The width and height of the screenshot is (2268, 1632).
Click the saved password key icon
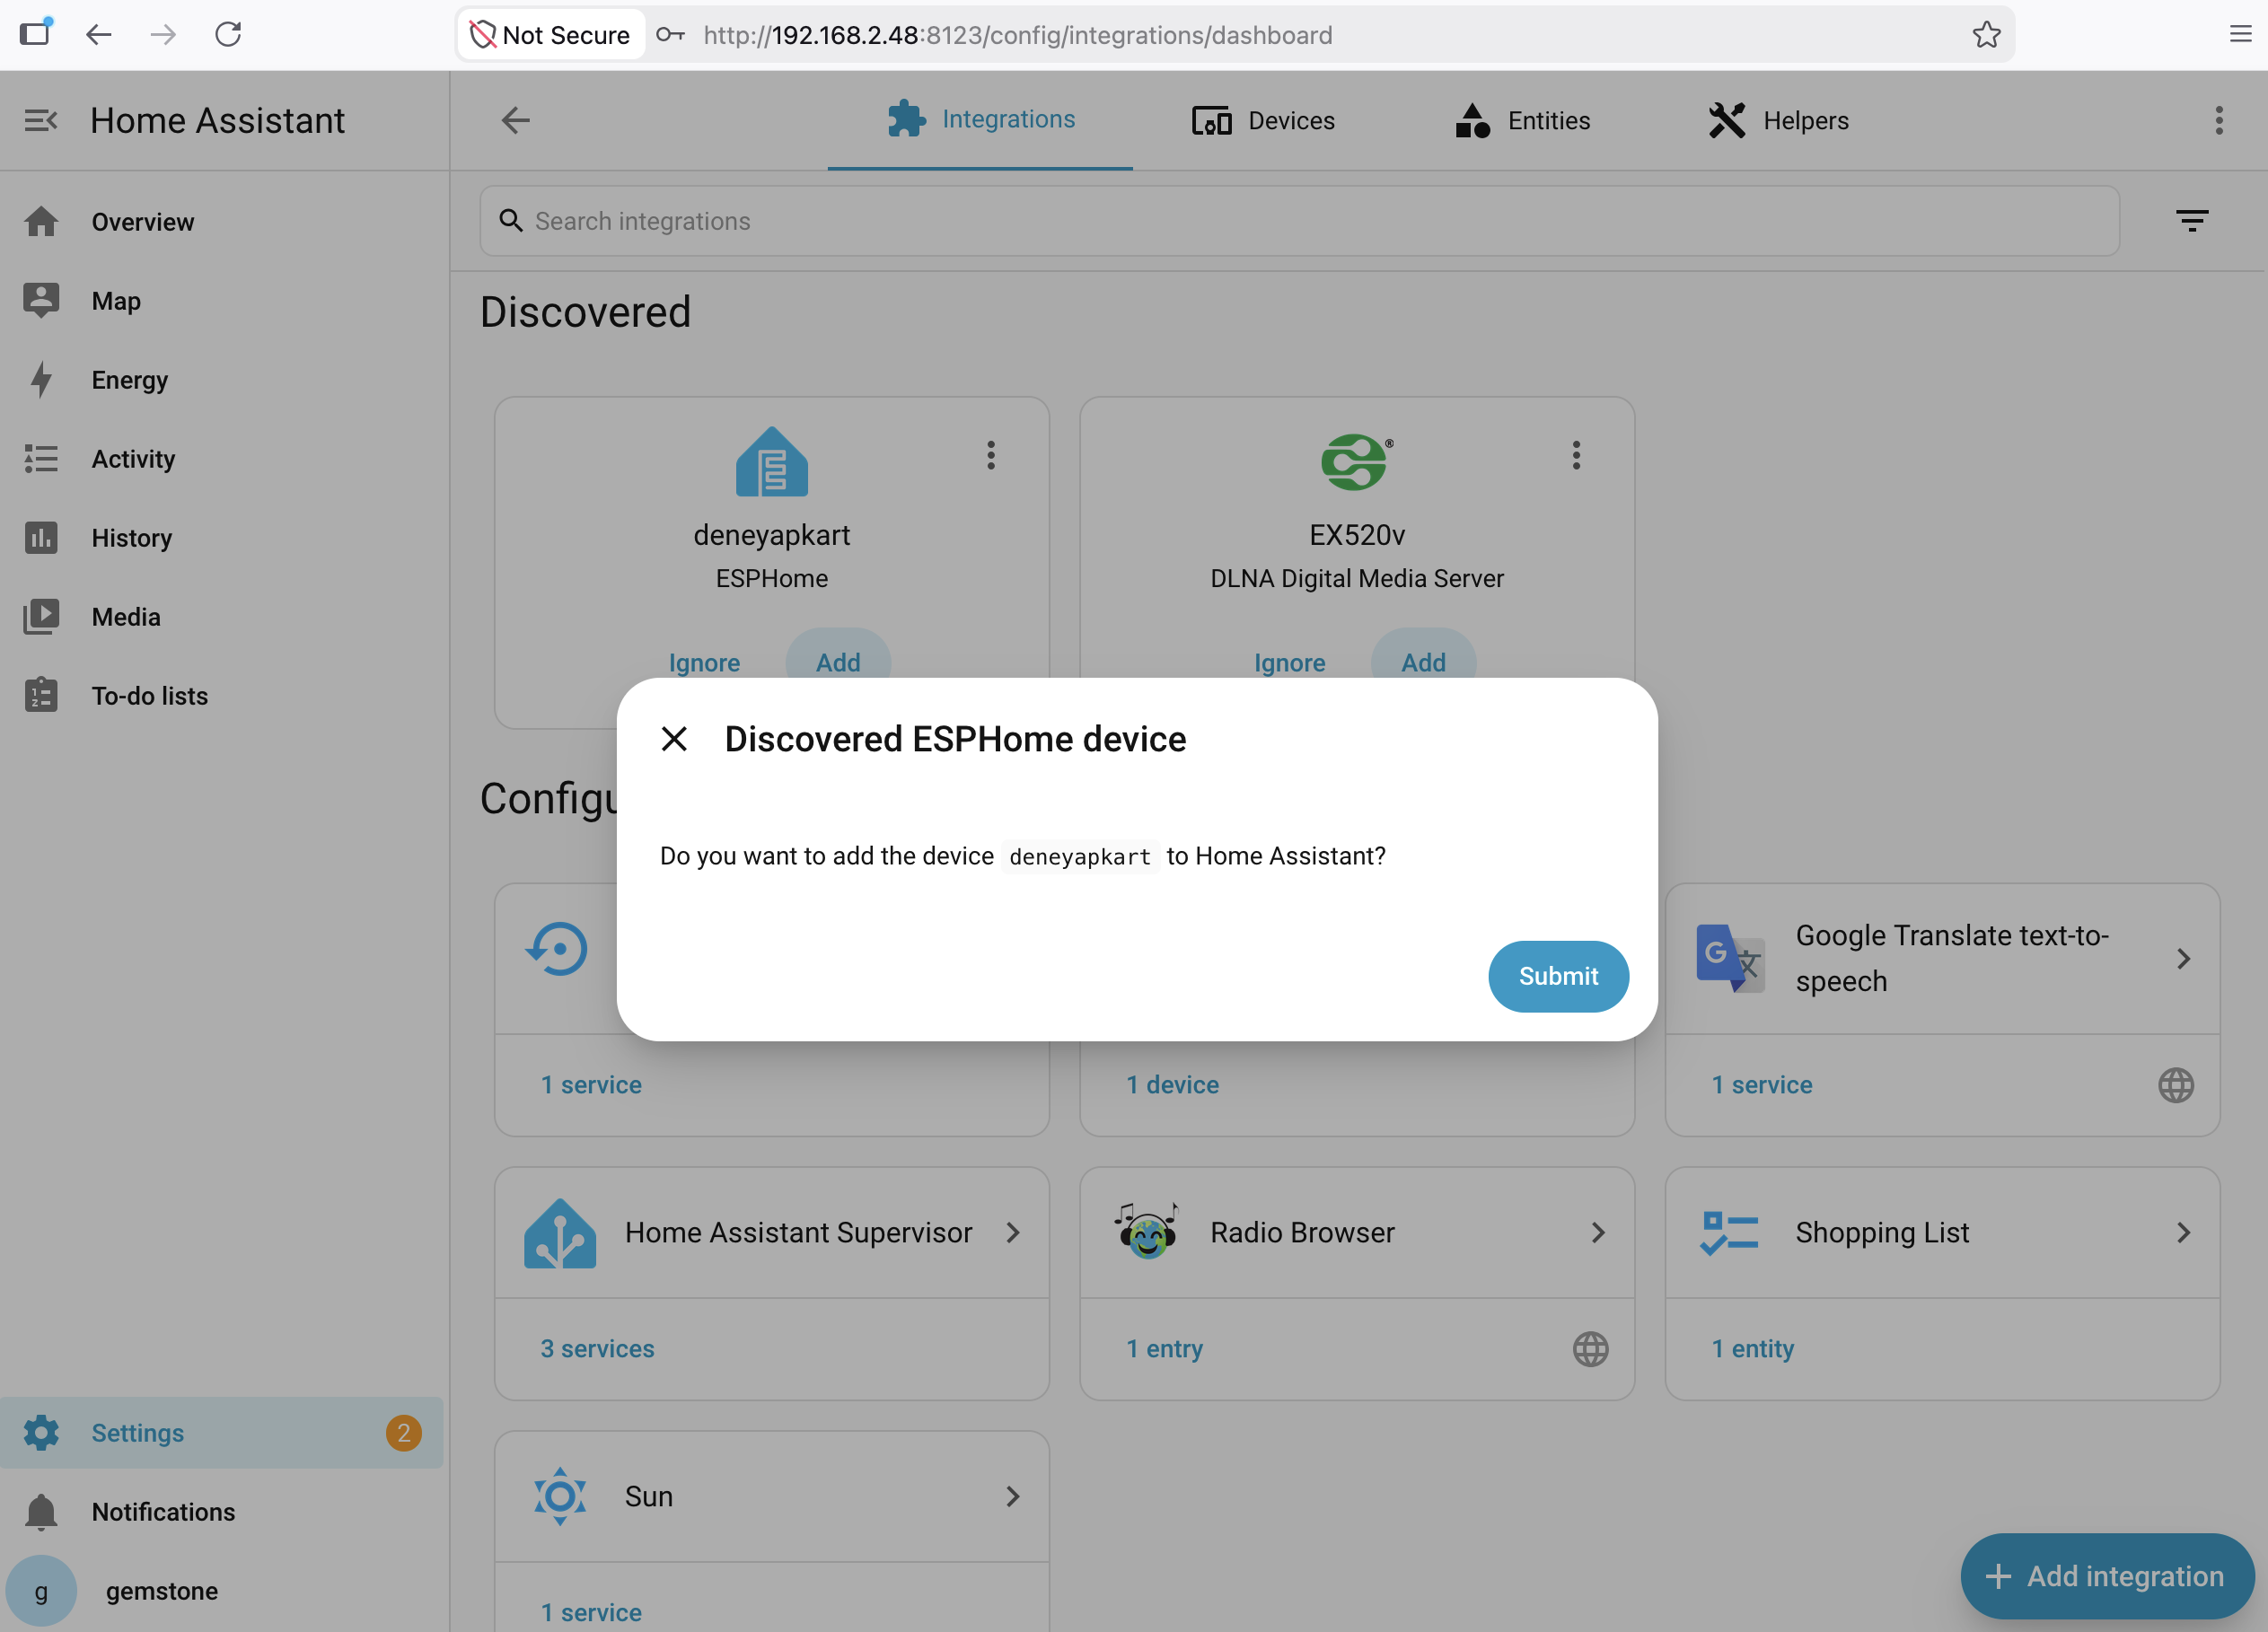pyautogui.click(x=670, y=35)
